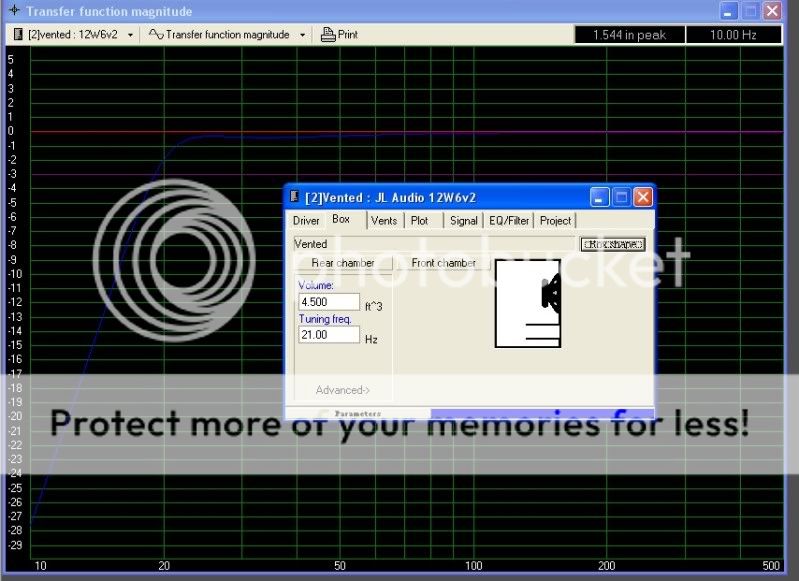This screenshot has height=581, width=799.
Task: Switch to the Project tab
Action: 555,220
